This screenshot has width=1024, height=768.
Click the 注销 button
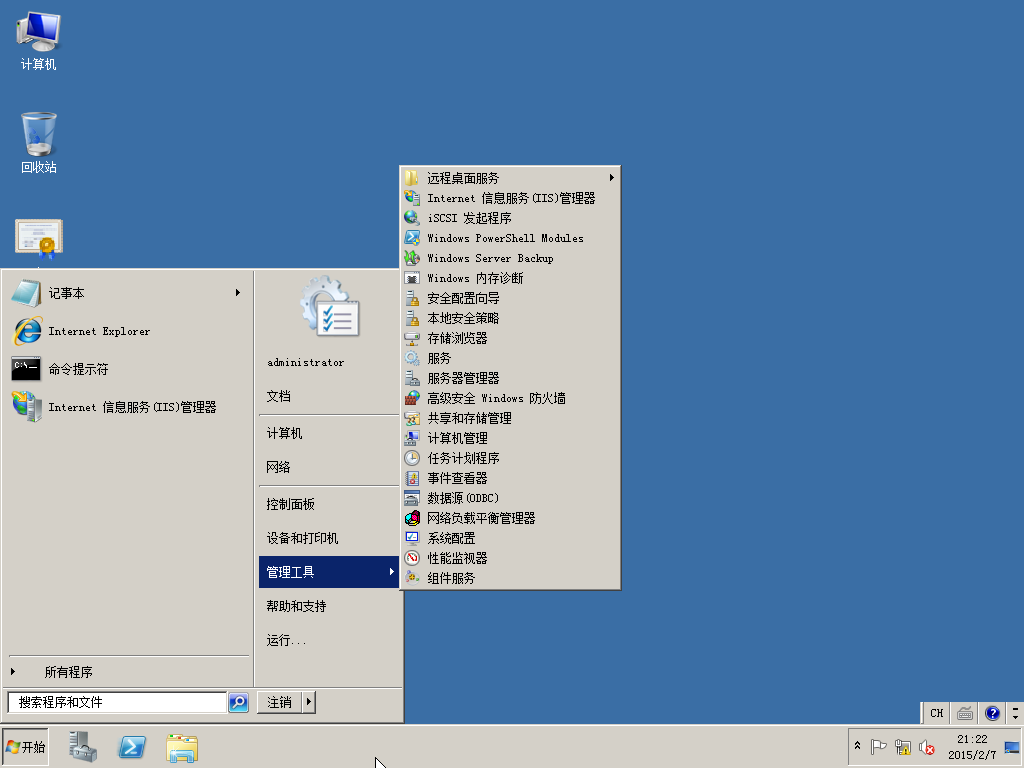click(280, 702)
